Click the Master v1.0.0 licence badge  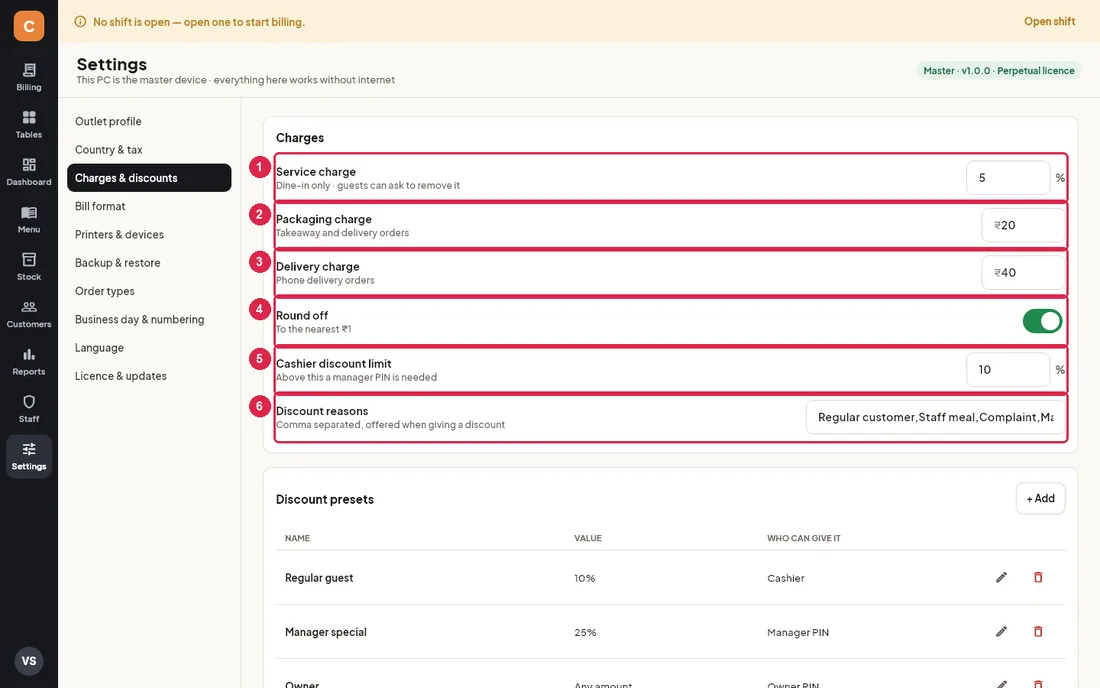(999, 70)
